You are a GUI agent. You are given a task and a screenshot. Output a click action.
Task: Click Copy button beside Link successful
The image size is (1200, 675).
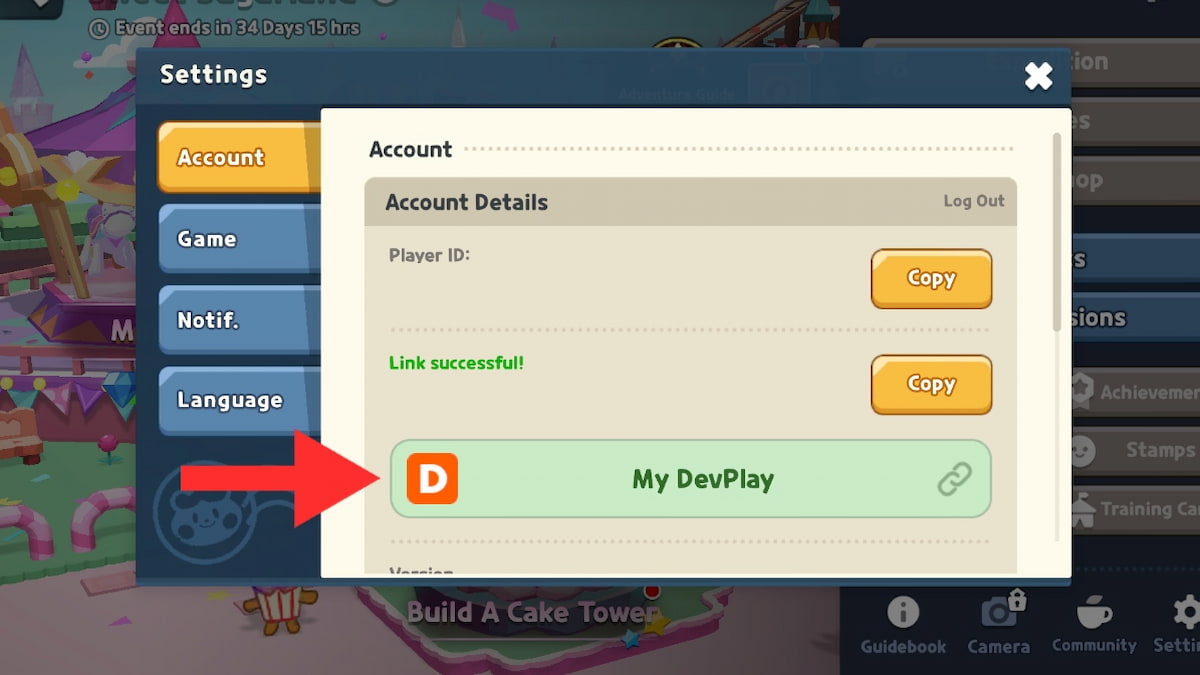[x=931, y=384]
